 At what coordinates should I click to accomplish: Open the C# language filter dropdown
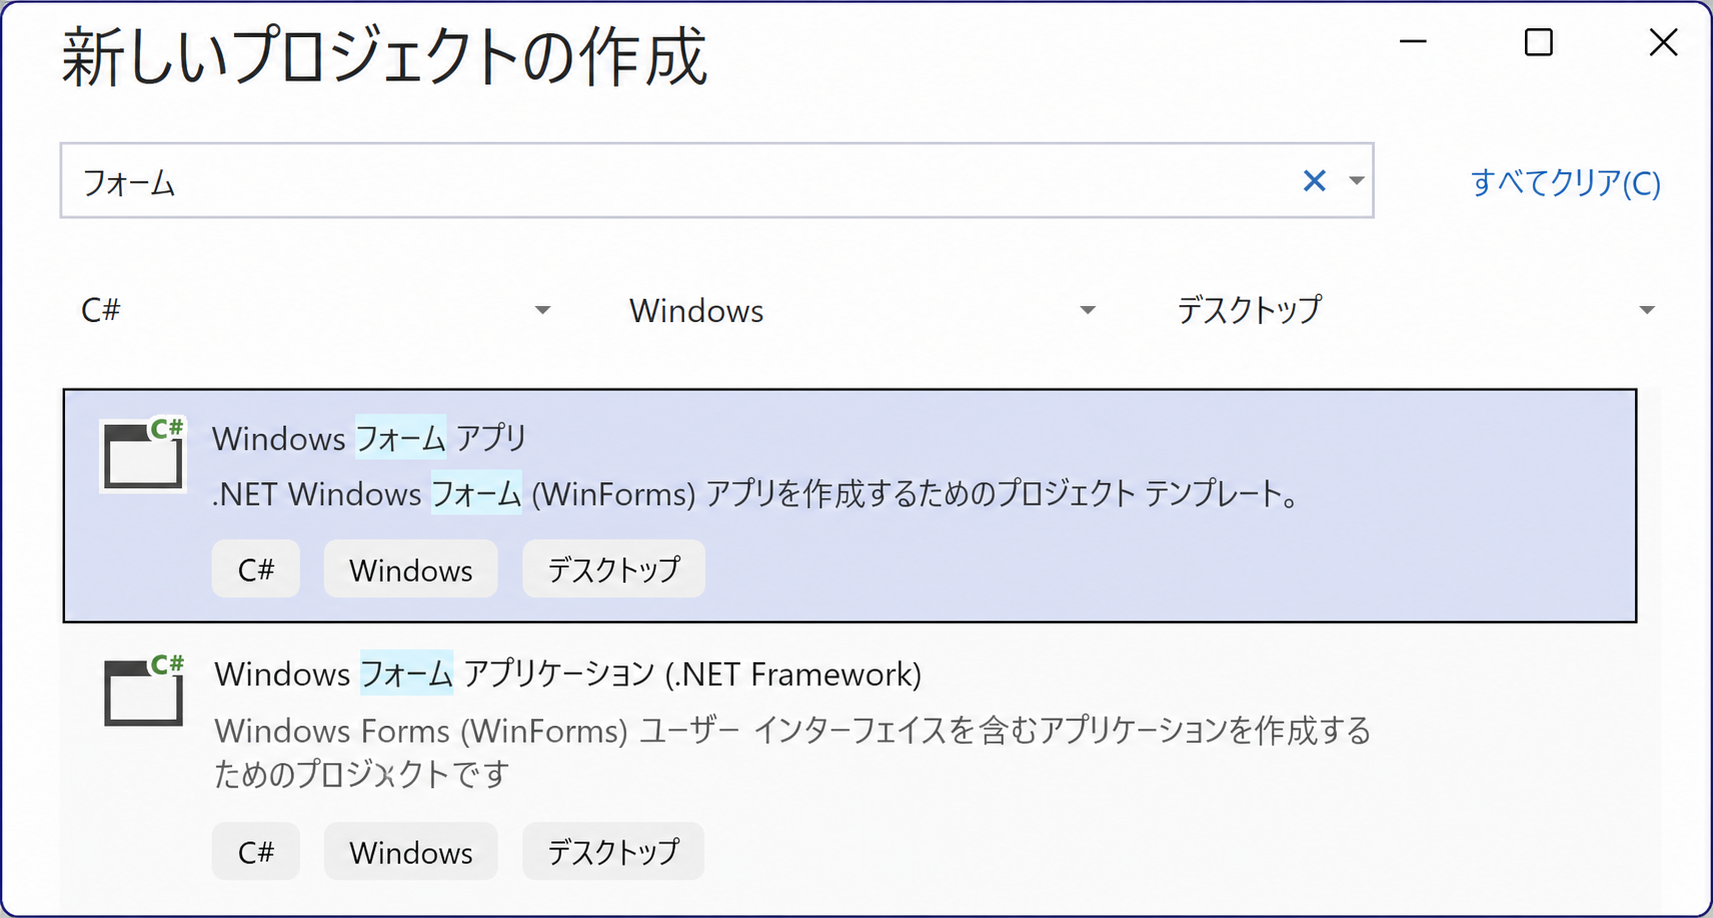pyautogui.click(x=315, y=311)
